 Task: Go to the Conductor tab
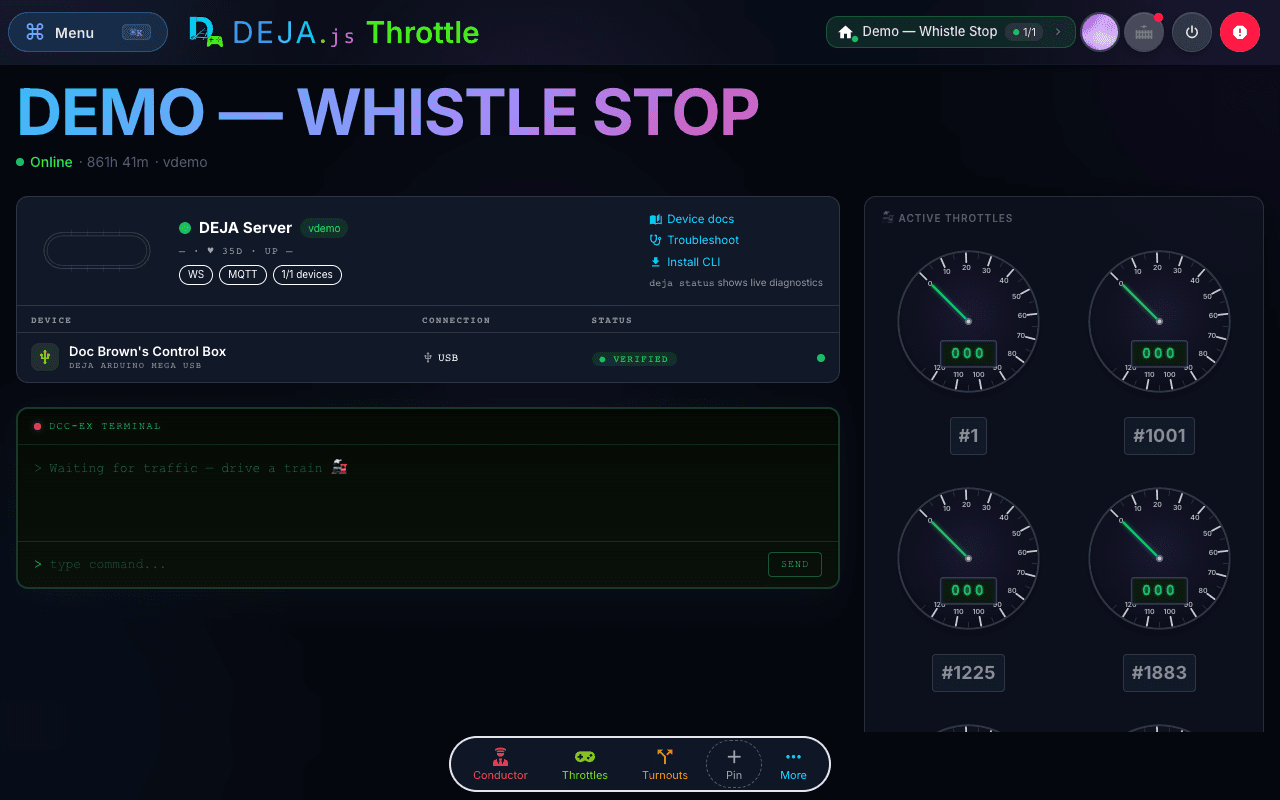pos(500,764)
